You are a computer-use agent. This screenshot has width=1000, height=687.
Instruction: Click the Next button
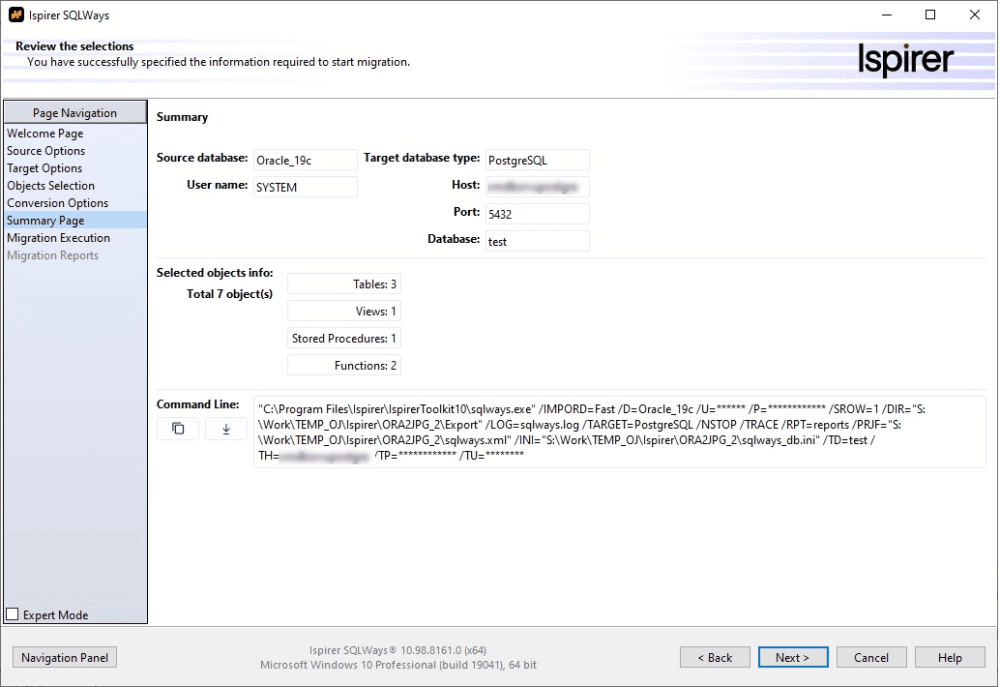point(792,657)
